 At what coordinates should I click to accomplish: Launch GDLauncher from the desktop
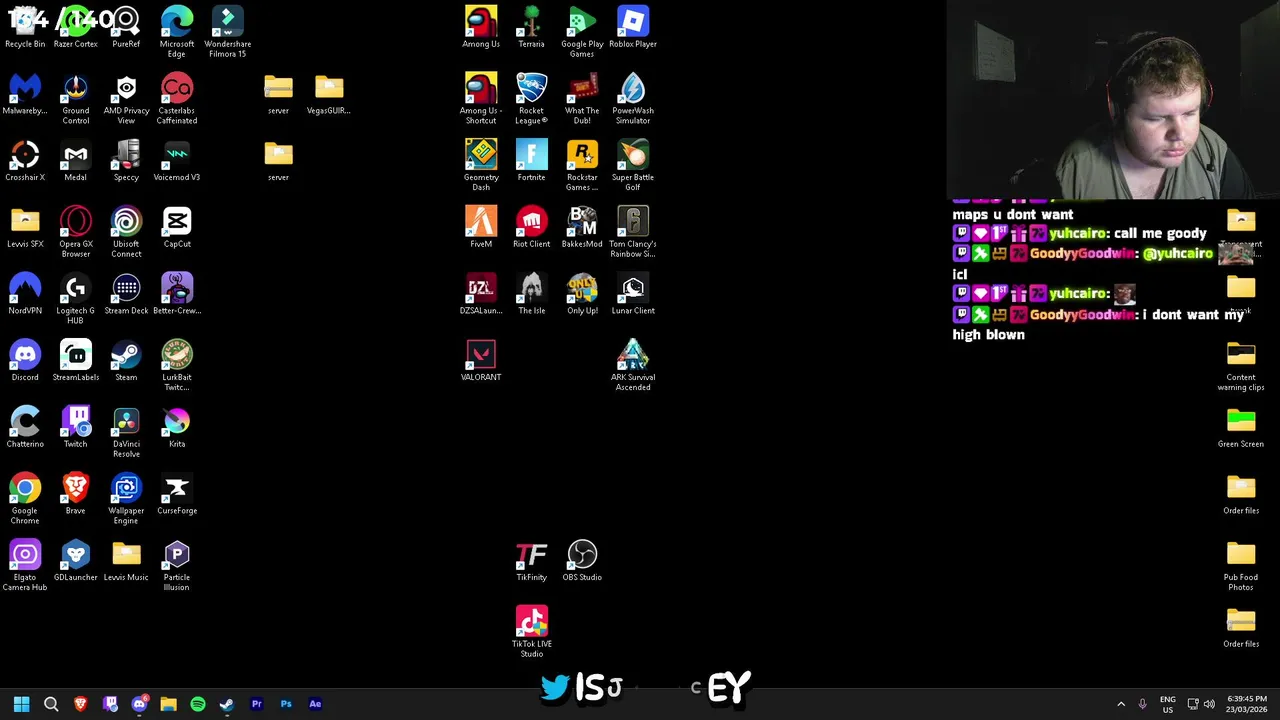(75, 562)
